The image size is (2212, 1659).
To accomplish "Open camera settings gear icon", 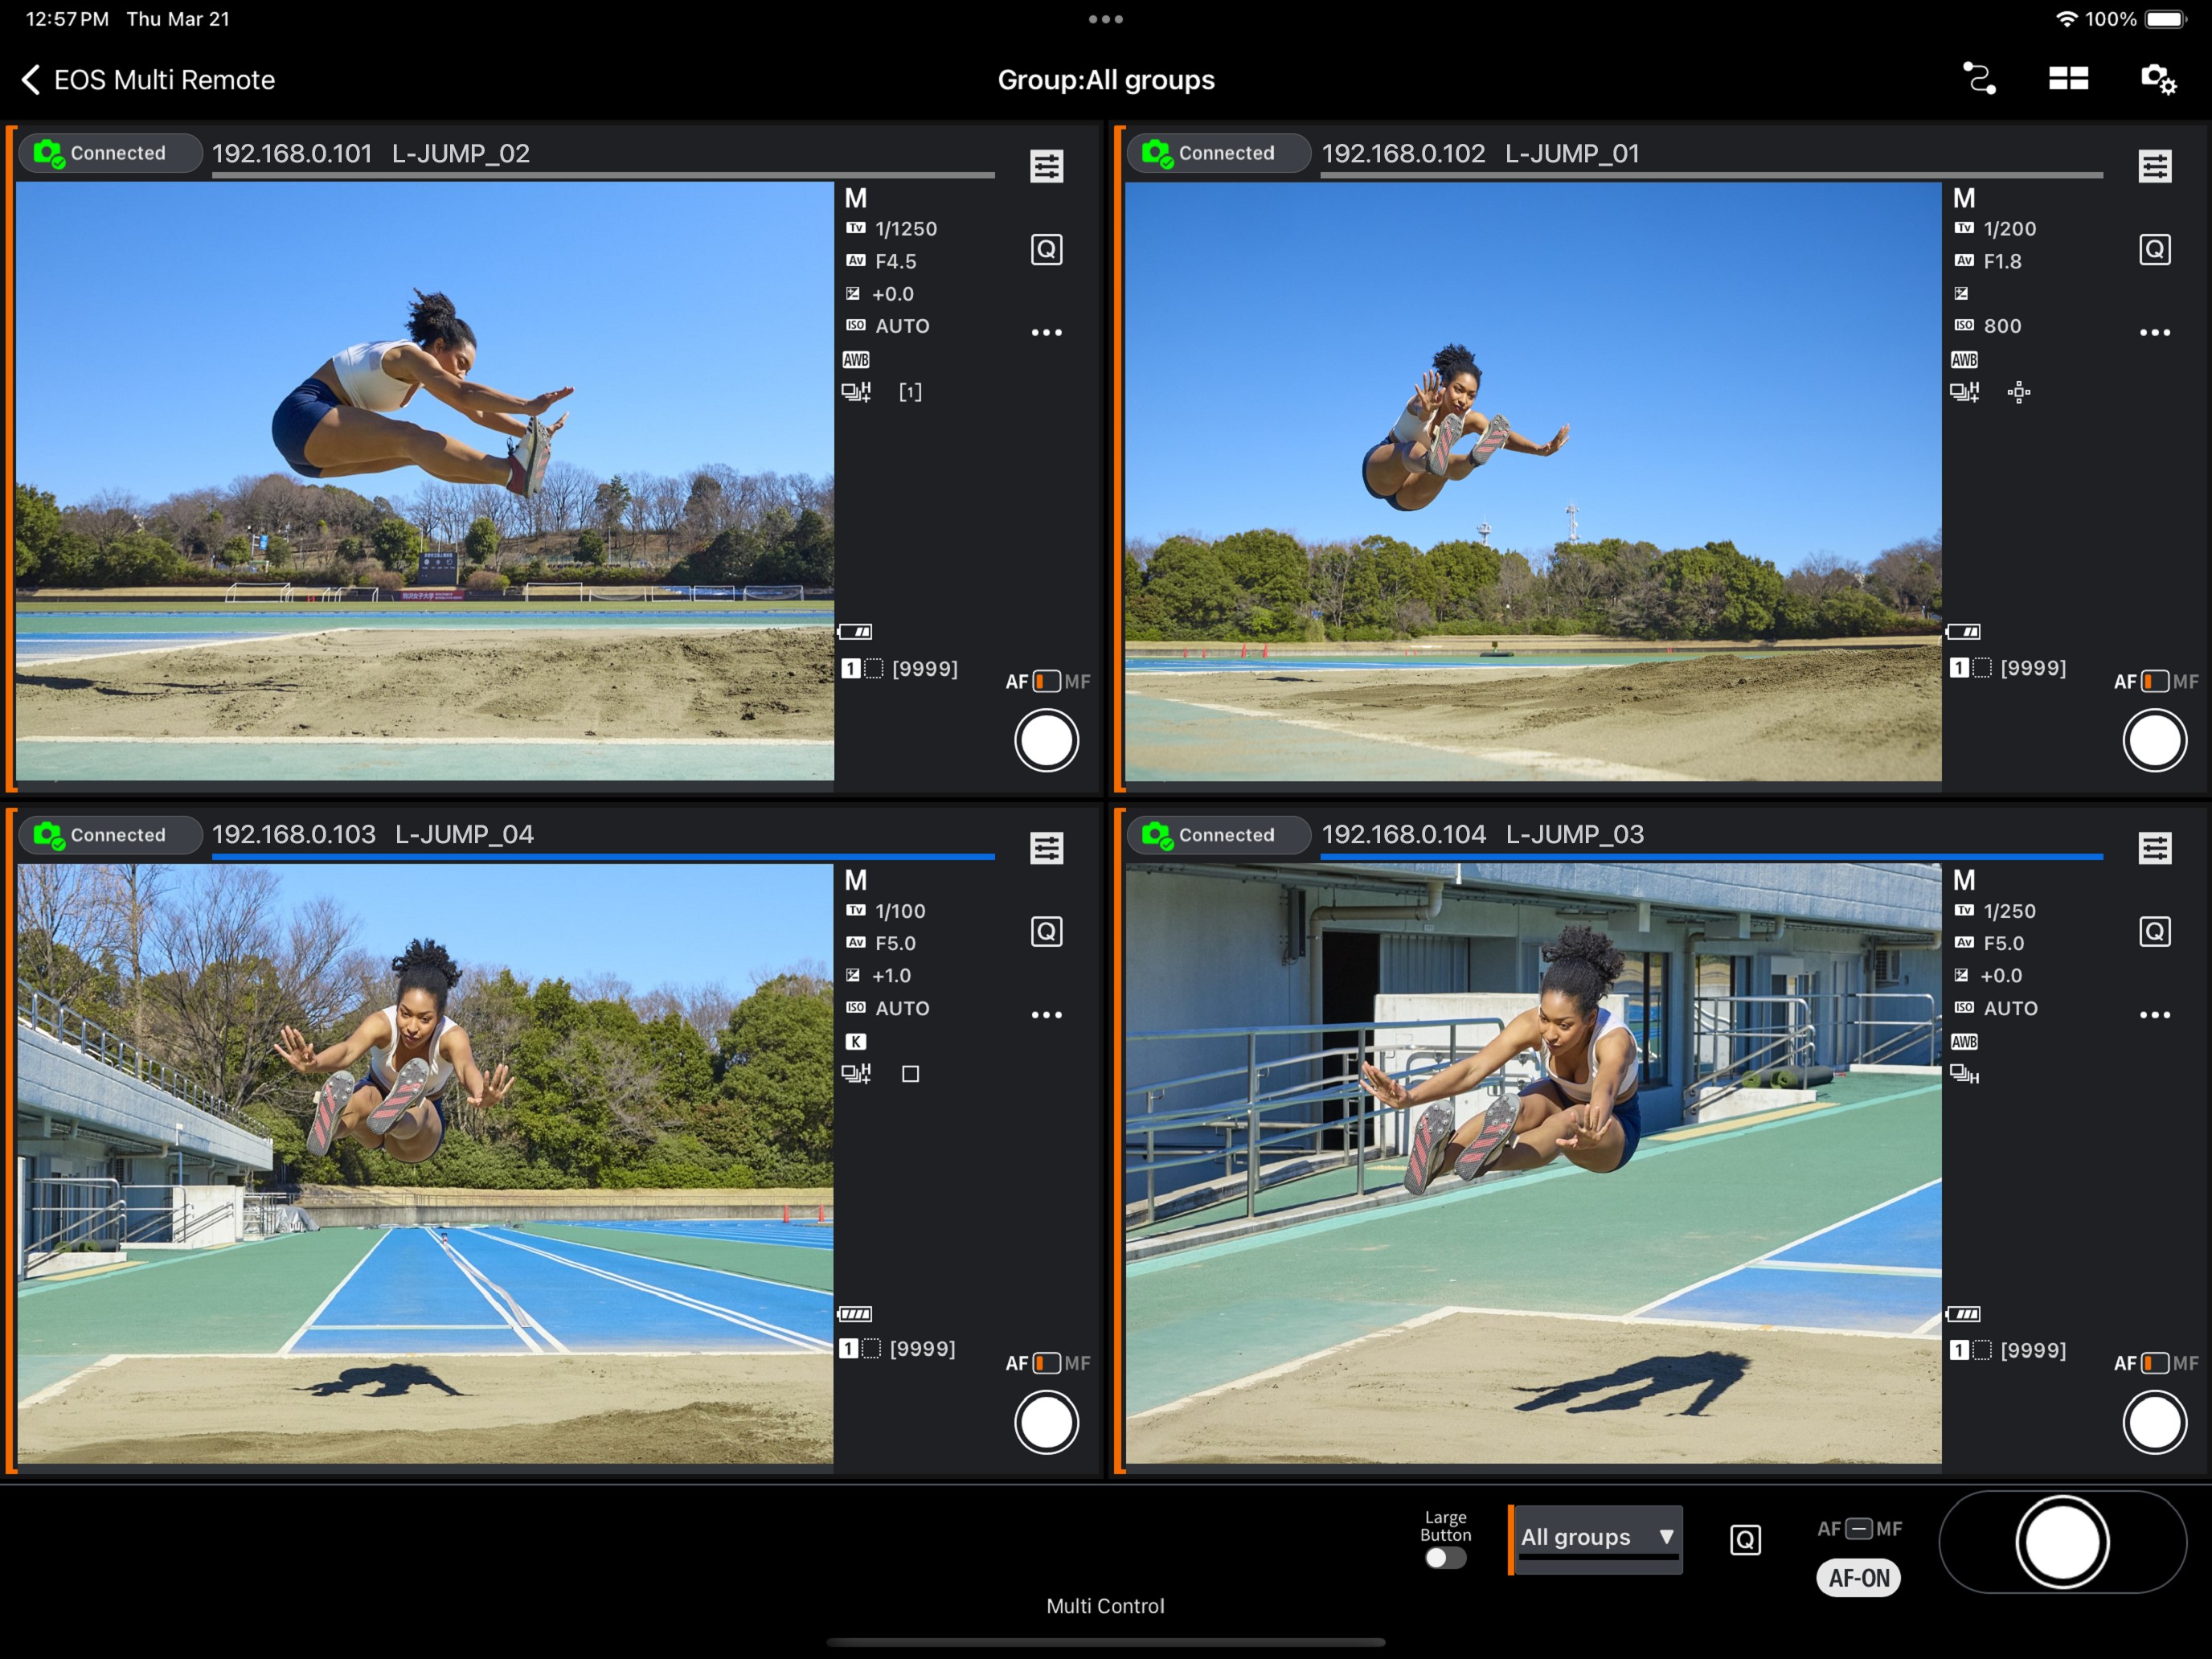I will coord(2157,79).
